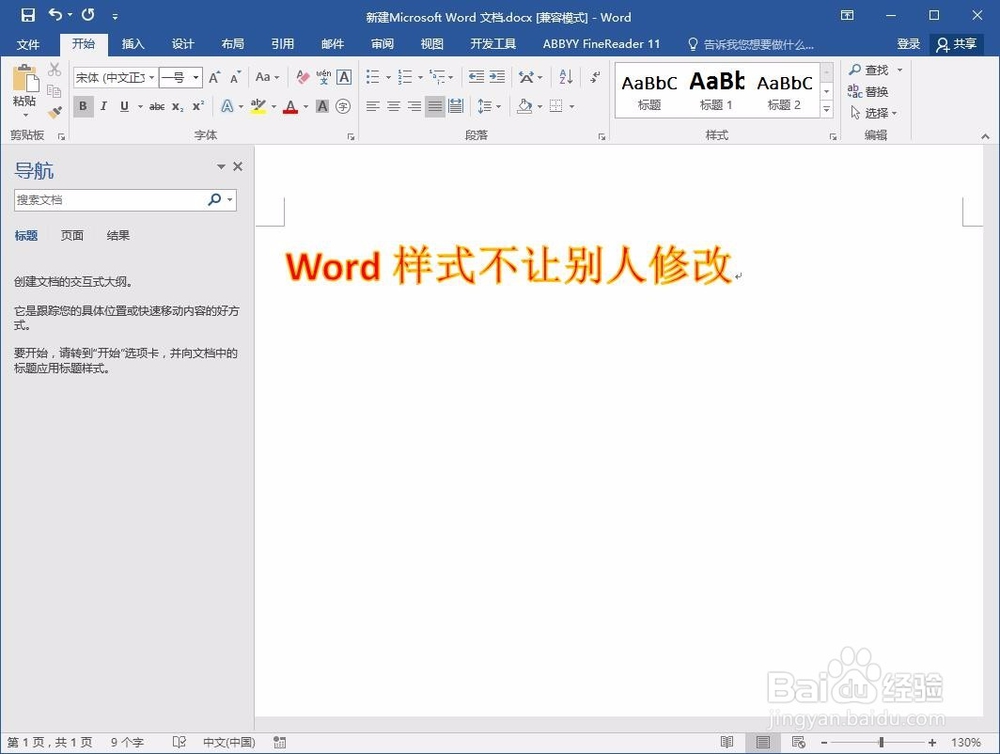1000x754 pixels.
Task: Open the font size dropdown
Action: [x=194, y=77]
